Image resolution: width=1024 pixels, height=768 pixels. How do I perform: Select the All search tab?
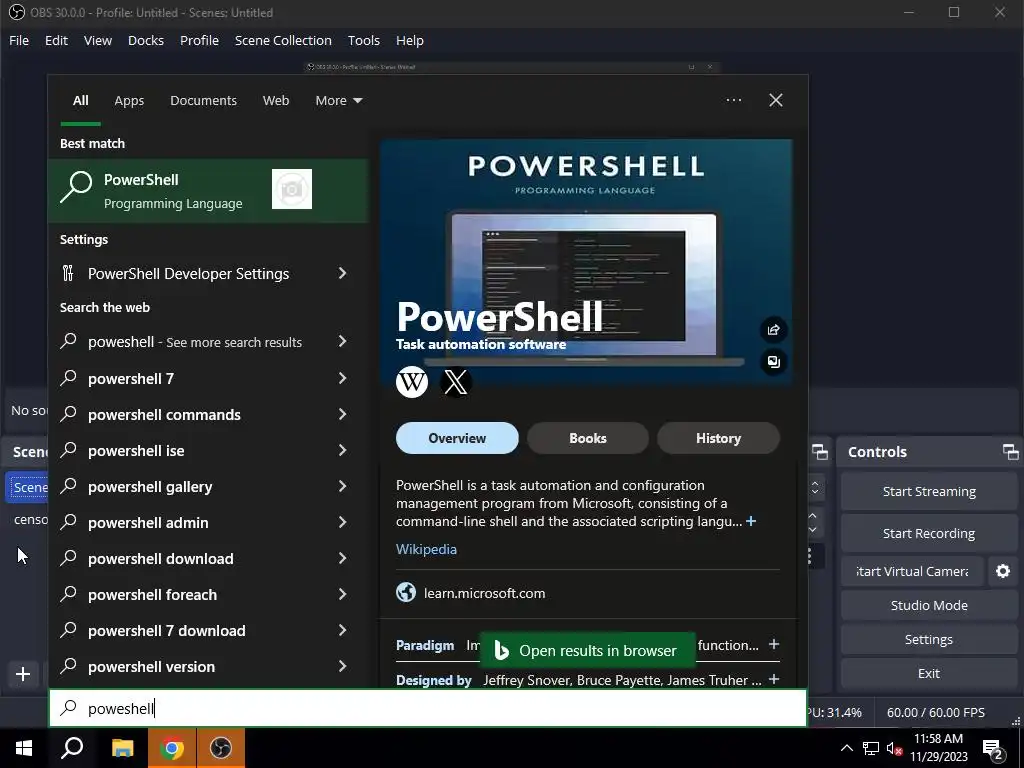click(80, 101)
